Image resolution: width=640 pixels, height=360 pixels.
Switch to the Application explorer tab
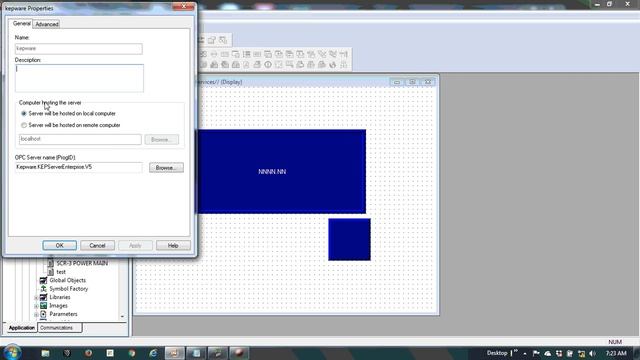tap(22, 328)
